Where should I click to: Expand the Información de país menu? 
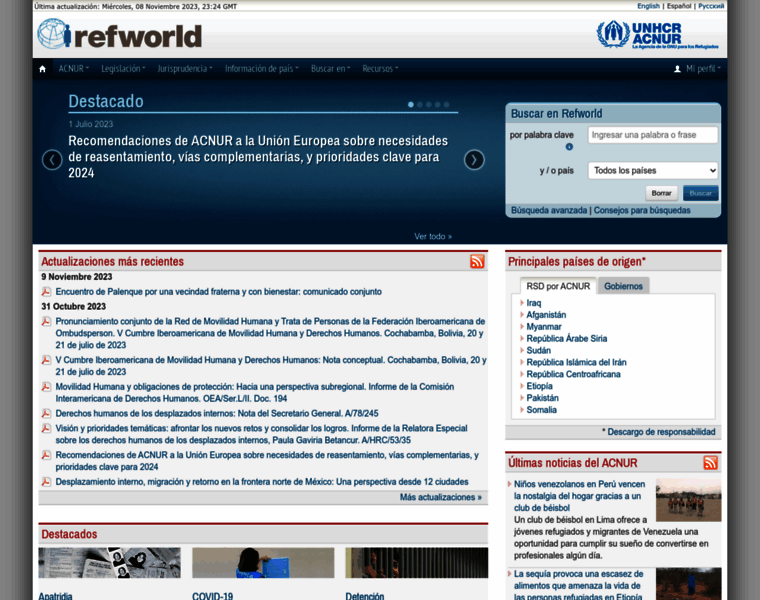[x=262, y=69]
